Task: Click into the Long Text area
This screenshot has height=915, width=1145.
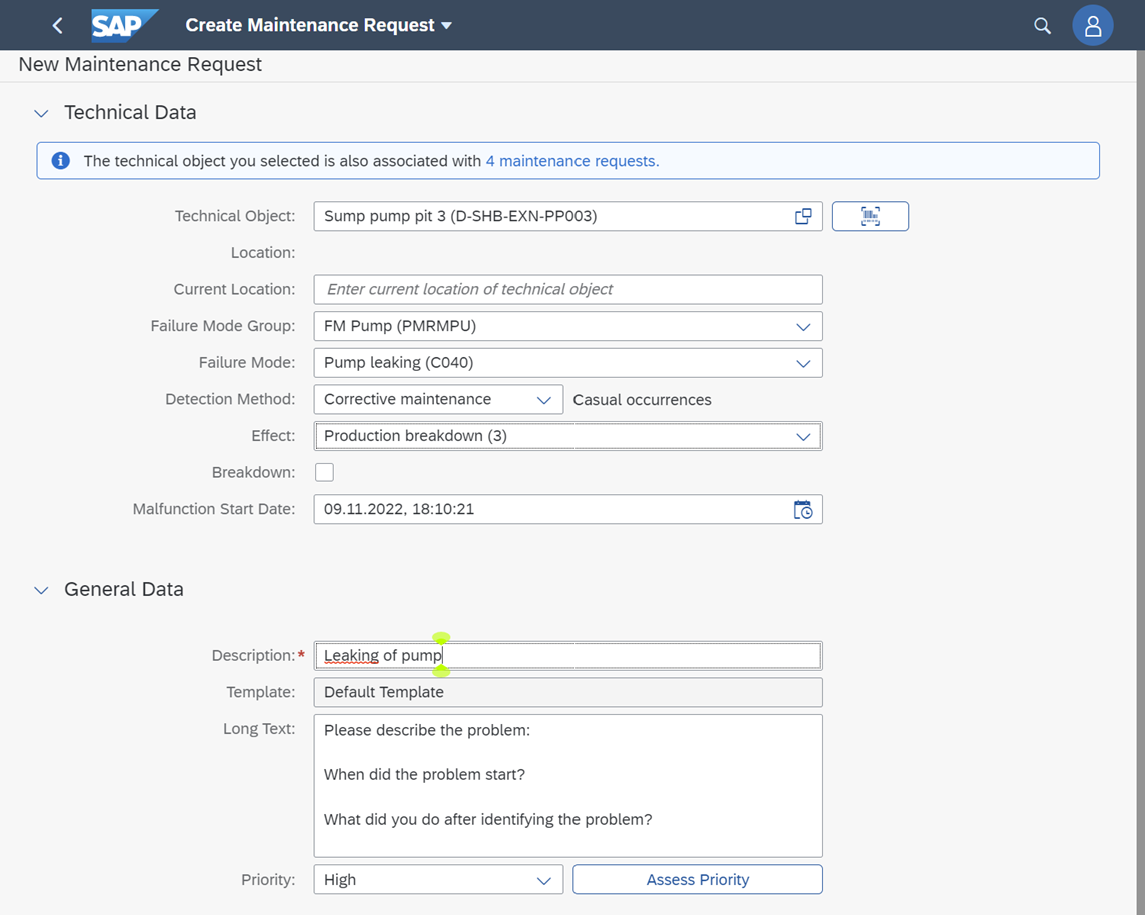Action: point(568,786)
